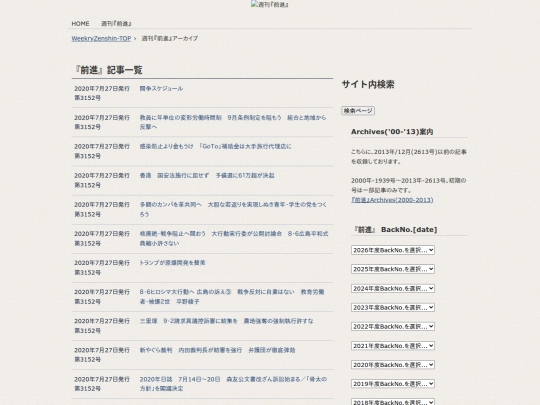Open the 闘争スケジュール article

pos(161,89)
